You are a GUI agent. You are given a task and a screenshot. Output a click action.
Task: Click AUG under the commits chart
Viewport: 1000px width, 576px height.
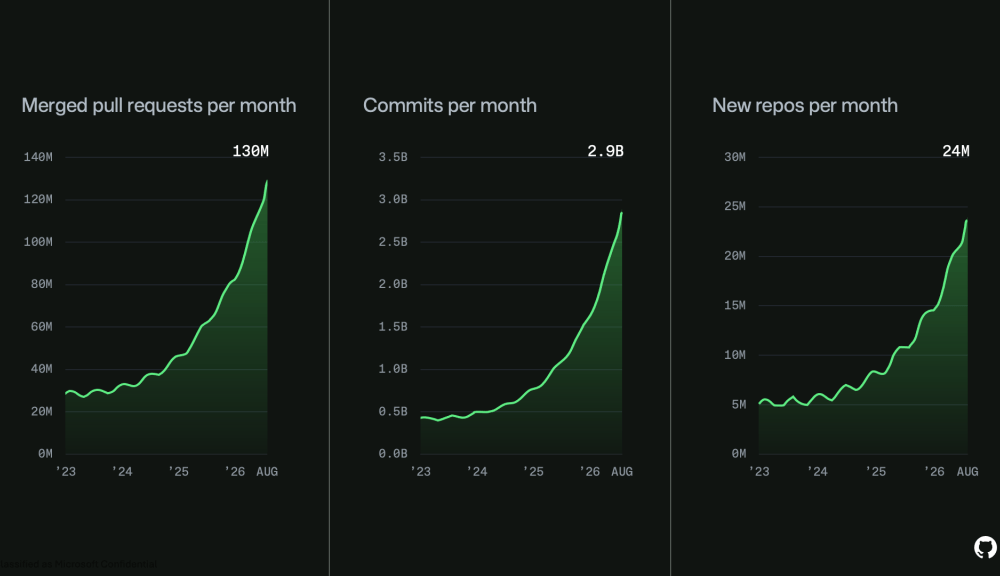click(x=622, y=471)
